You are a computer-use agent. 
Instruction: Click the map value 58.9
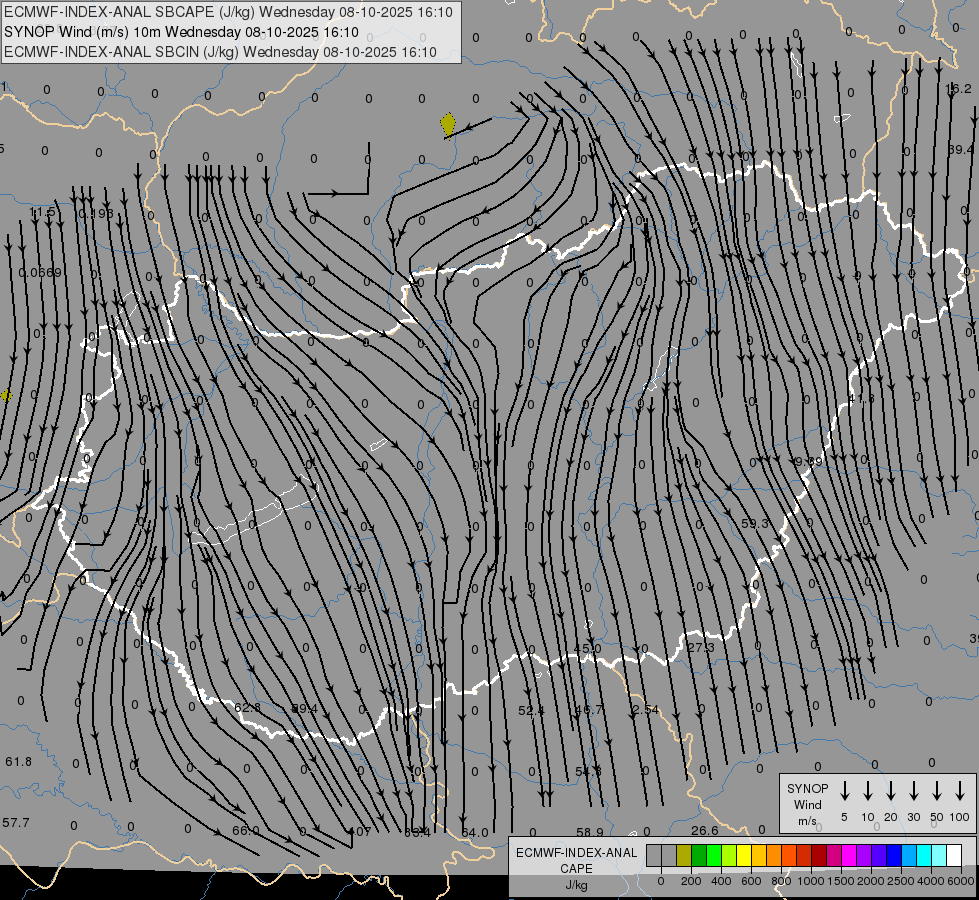(589, 832)
